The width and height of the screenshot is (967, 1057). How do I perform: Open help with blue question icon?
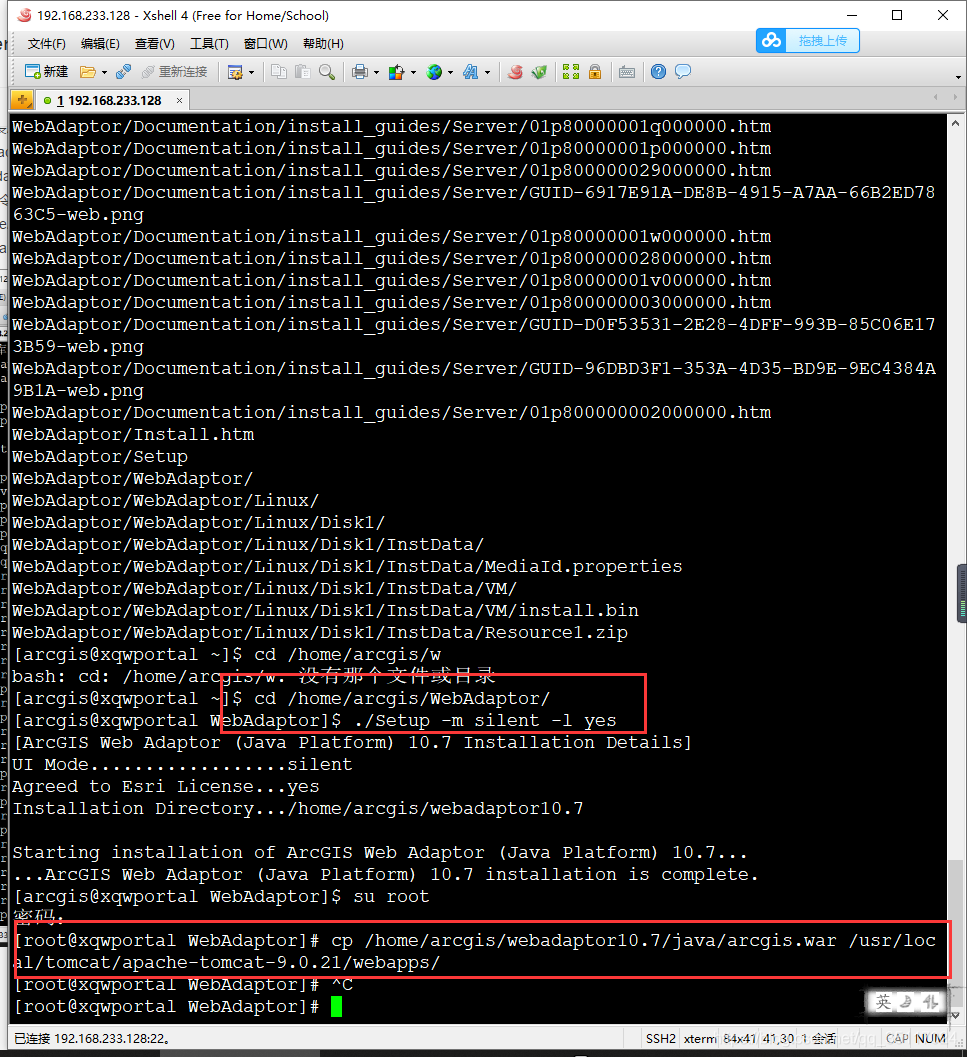[x=659, y=71]
